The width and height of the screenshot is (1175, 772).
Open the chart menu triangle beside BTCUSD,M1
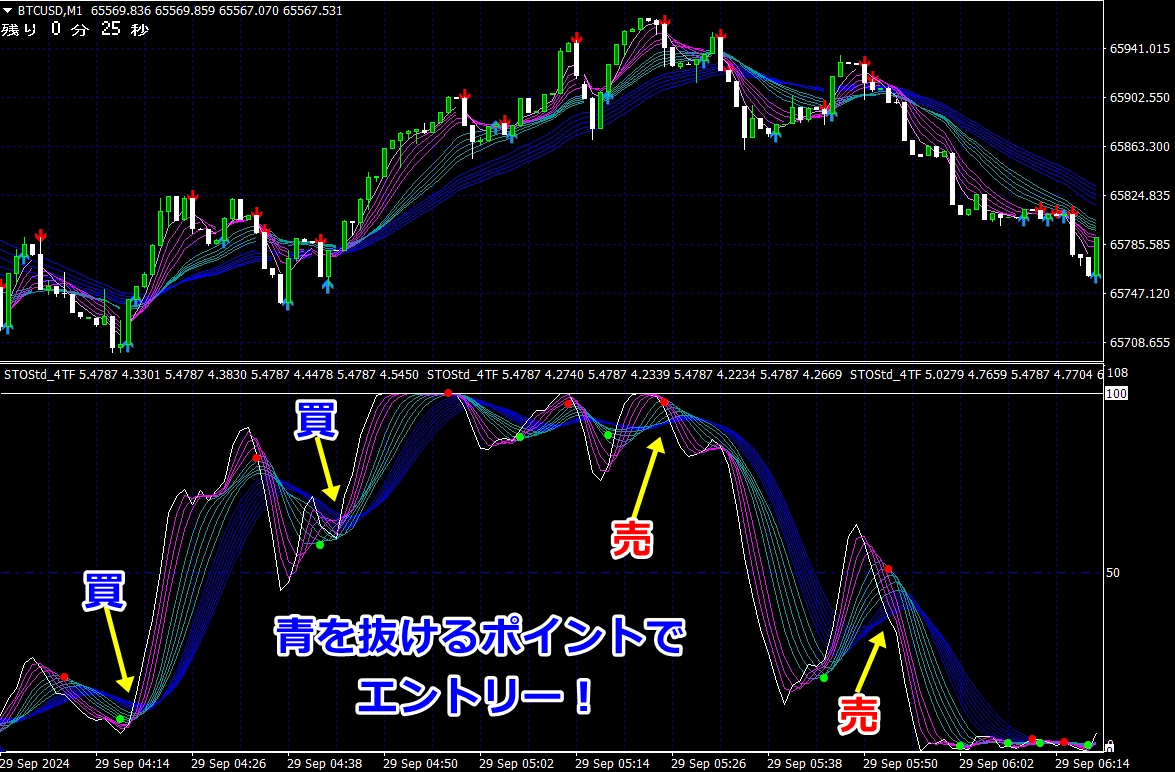[x=7, y=10]
